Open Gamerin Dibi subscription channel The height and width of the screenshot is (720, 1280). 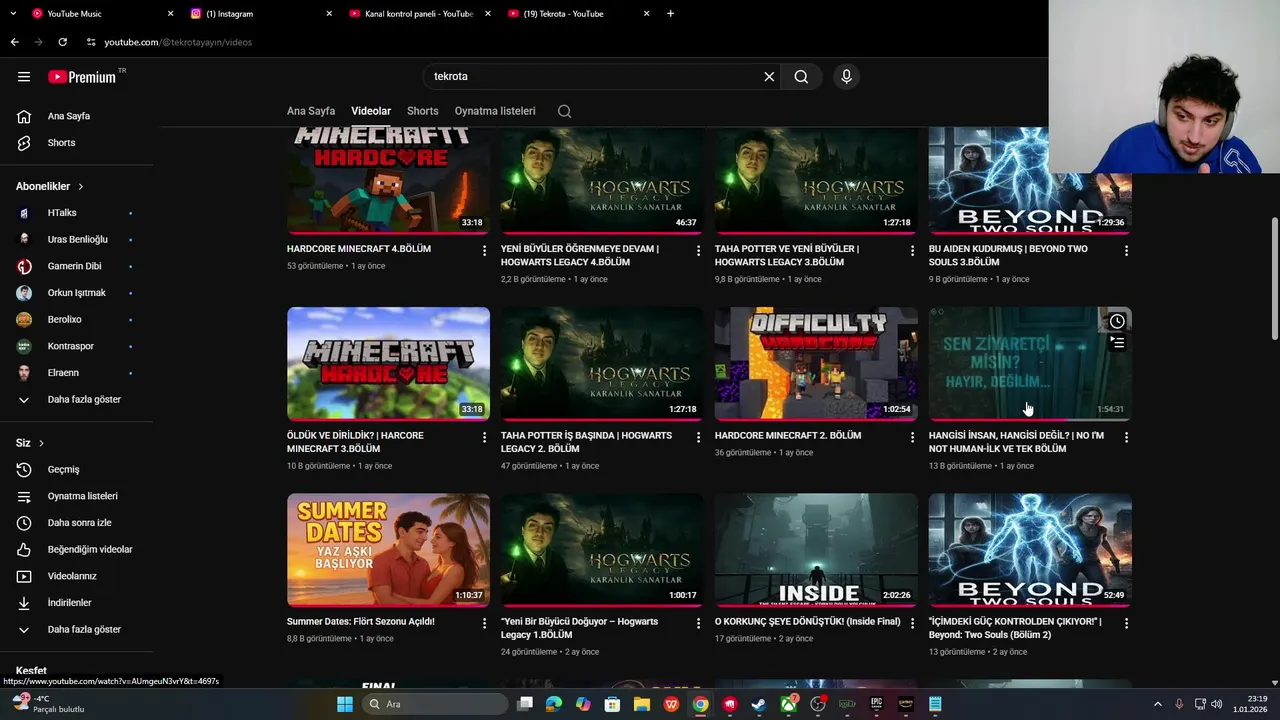click(x=76, y=266)
